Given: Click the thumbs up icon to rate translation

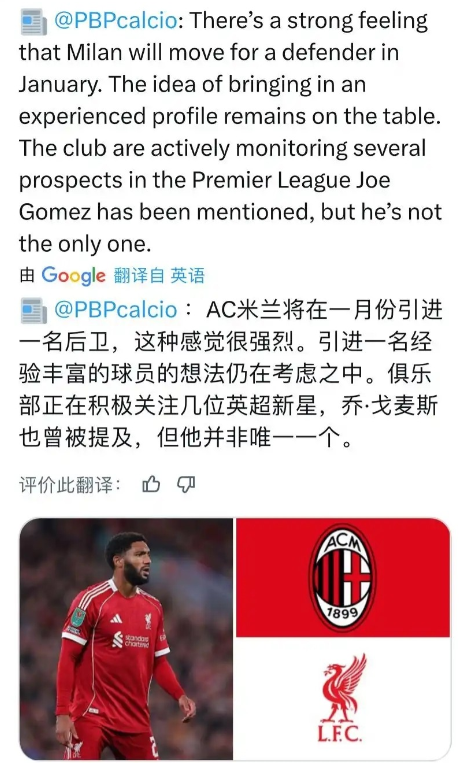Looking at the screenshot, I should point(151,484).
